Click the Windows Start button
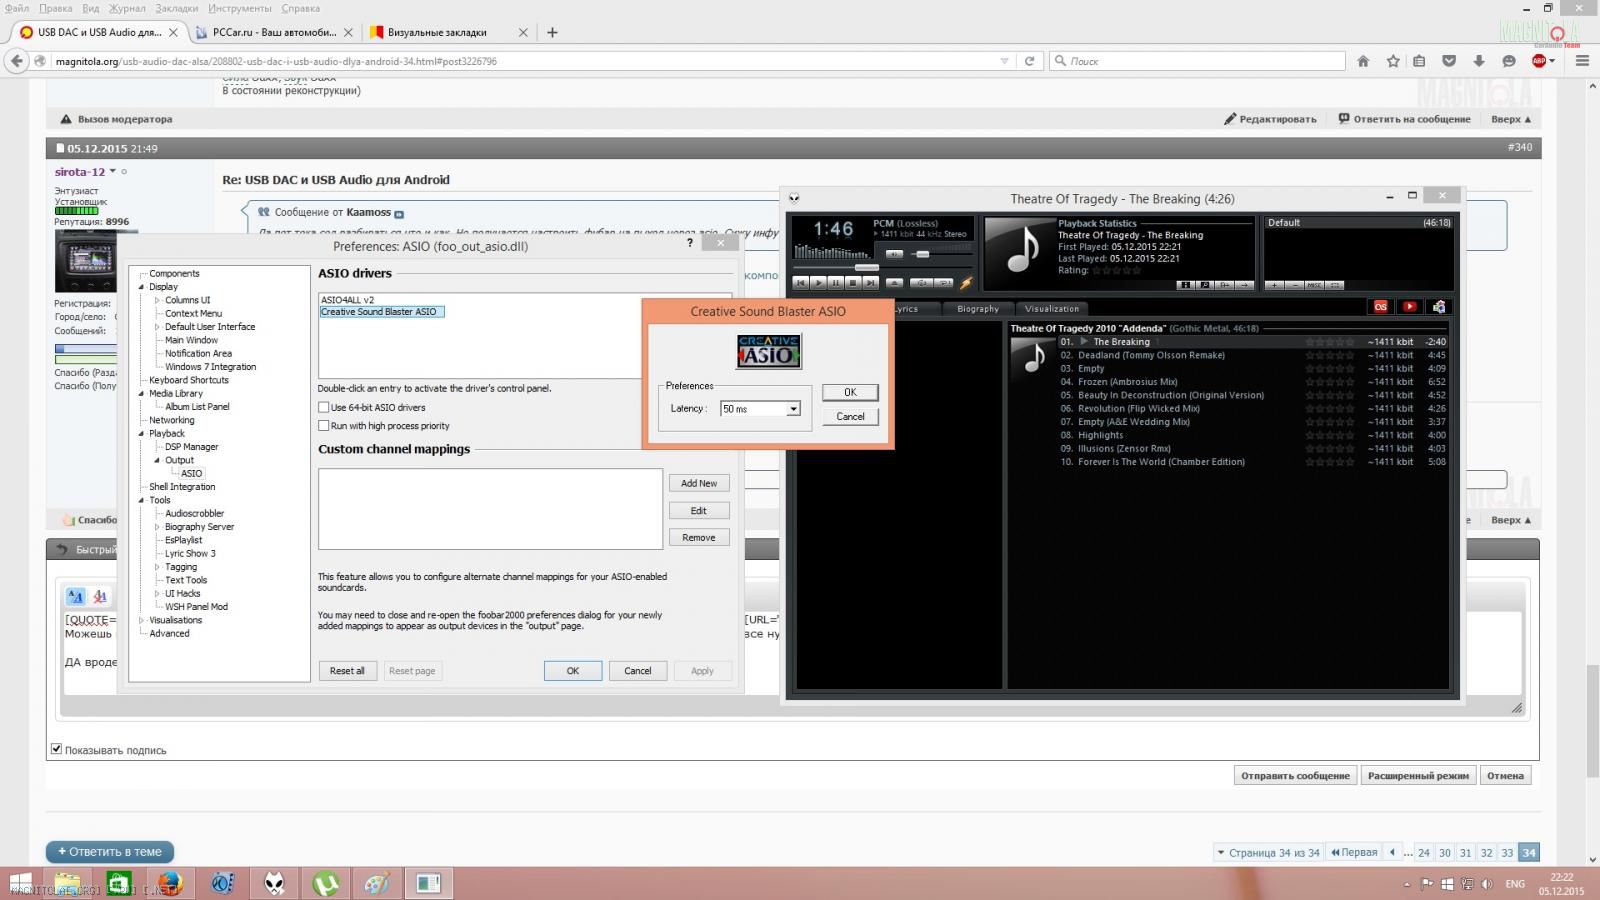 pos(20,884)
